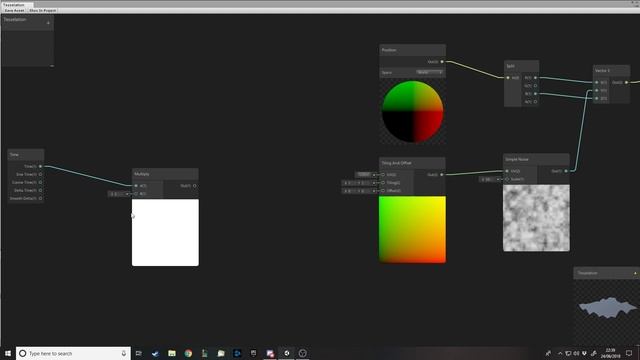Click the Tiling(2) input port

pyautogui.click(x=383, y=182)
